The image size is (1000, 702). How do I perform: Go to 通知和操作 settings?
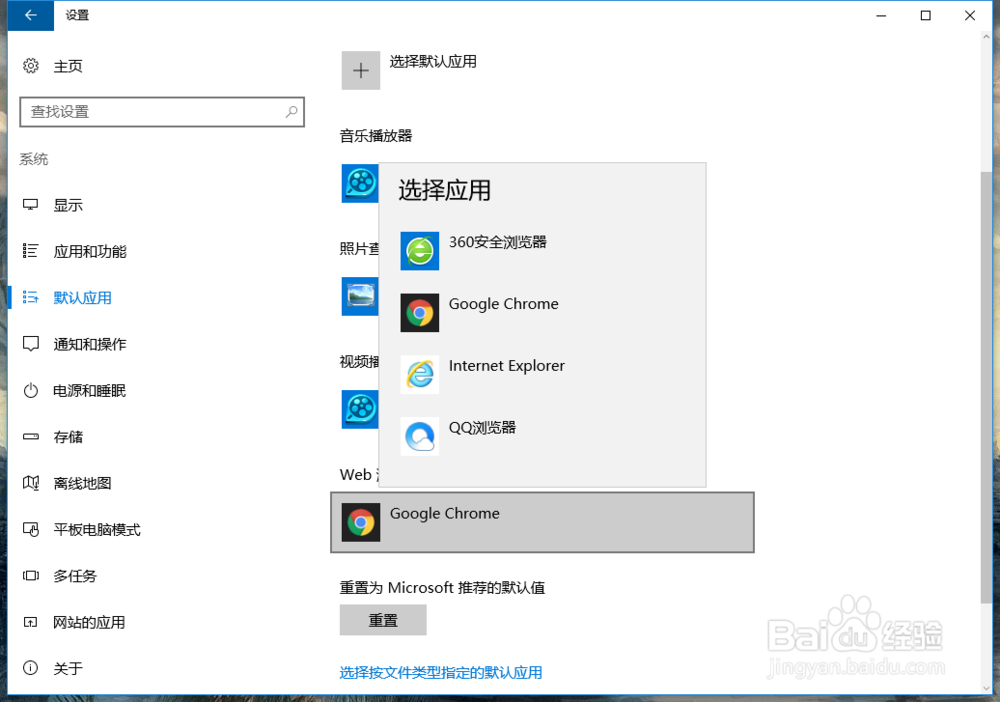(x=90, y=344)
